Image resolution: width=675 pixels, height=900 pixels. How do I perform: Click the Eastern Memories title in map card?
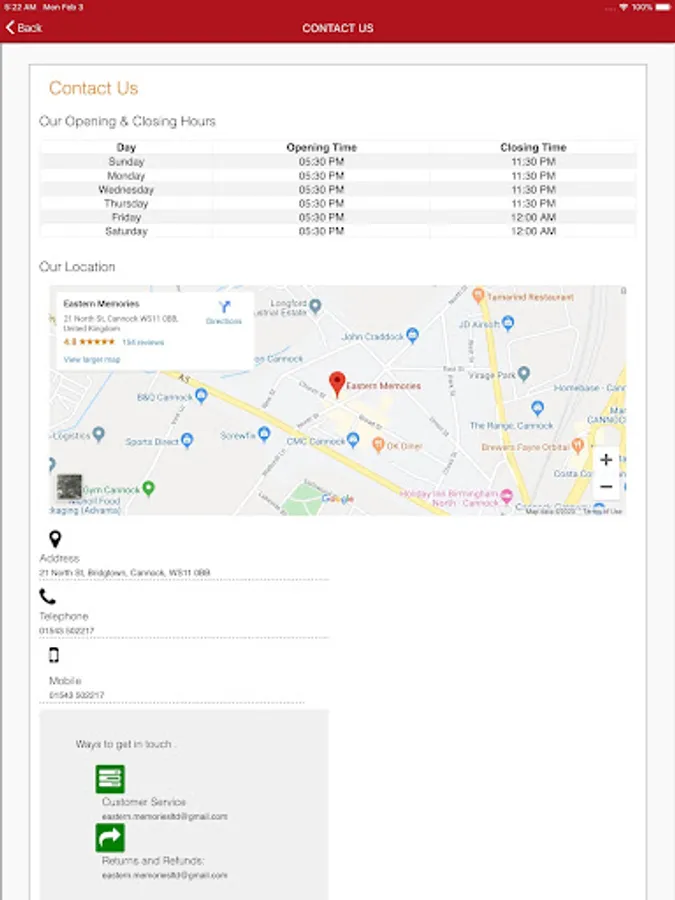point(101,304)
